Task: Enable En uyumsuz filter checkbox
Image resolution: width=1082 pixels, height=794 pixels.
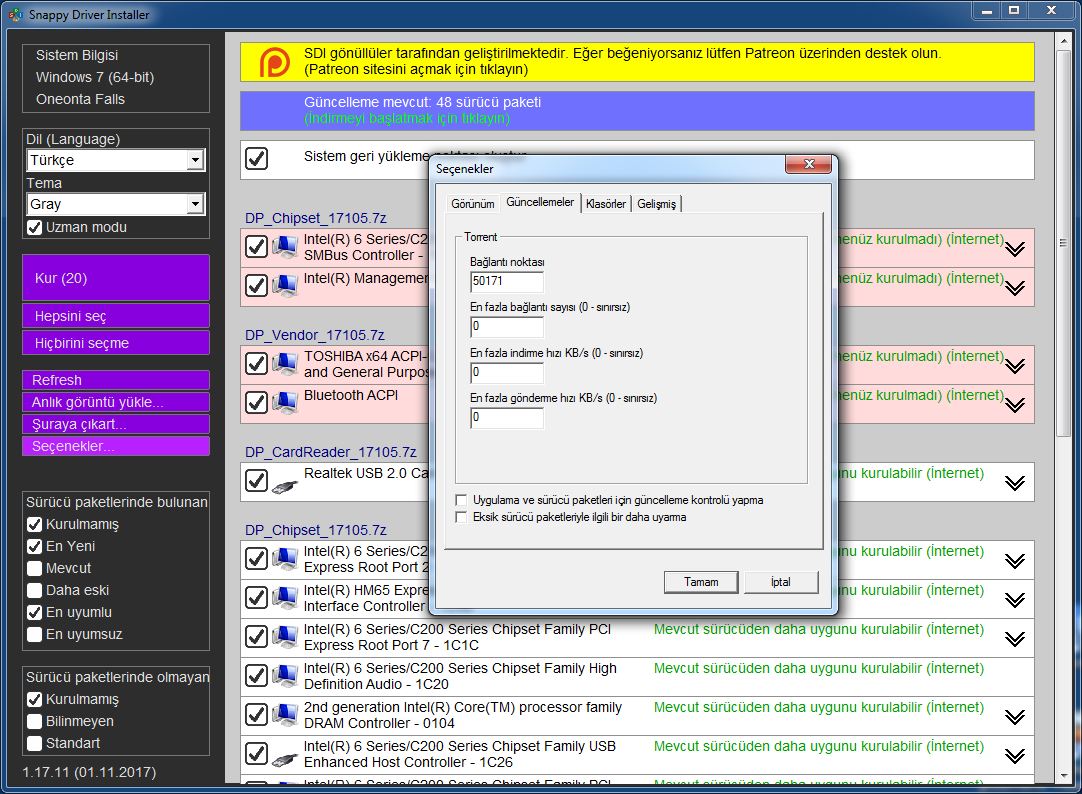Action: pos(35,635)
